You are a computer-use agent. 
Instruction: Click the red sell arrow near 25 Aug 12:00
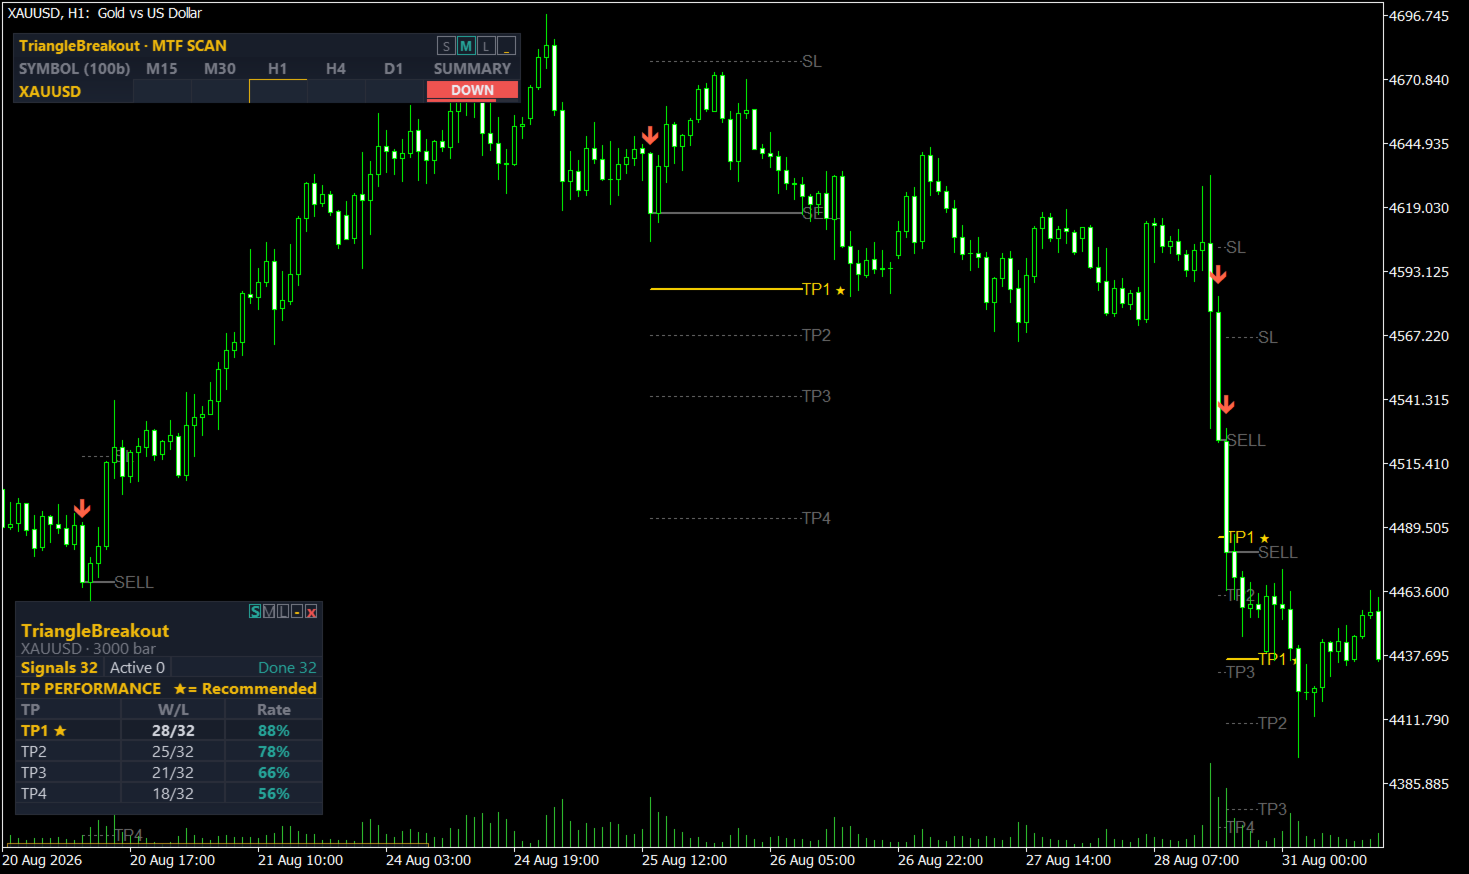pyautogui.click(x=650, y=135)
